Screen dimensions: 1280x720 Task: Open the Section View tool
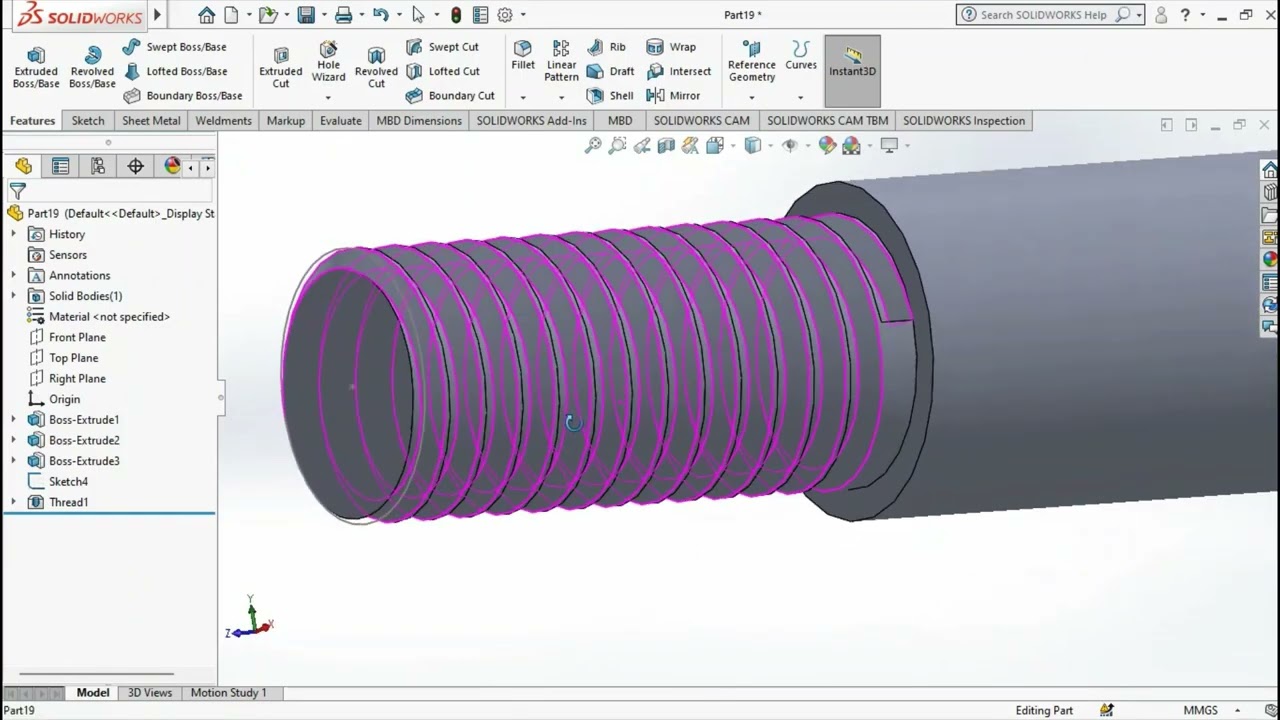[666, 146]
